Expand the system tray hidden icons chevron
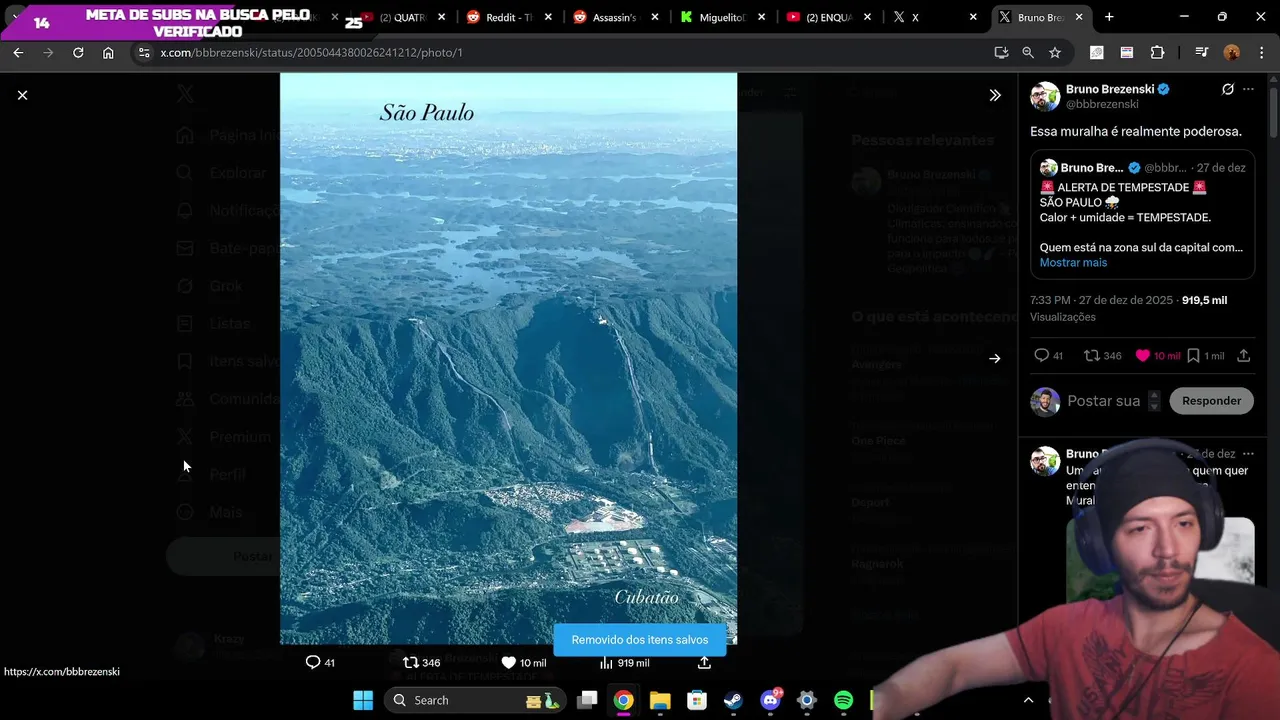Screen dimensions: 1280x720 click(1028, 700)
